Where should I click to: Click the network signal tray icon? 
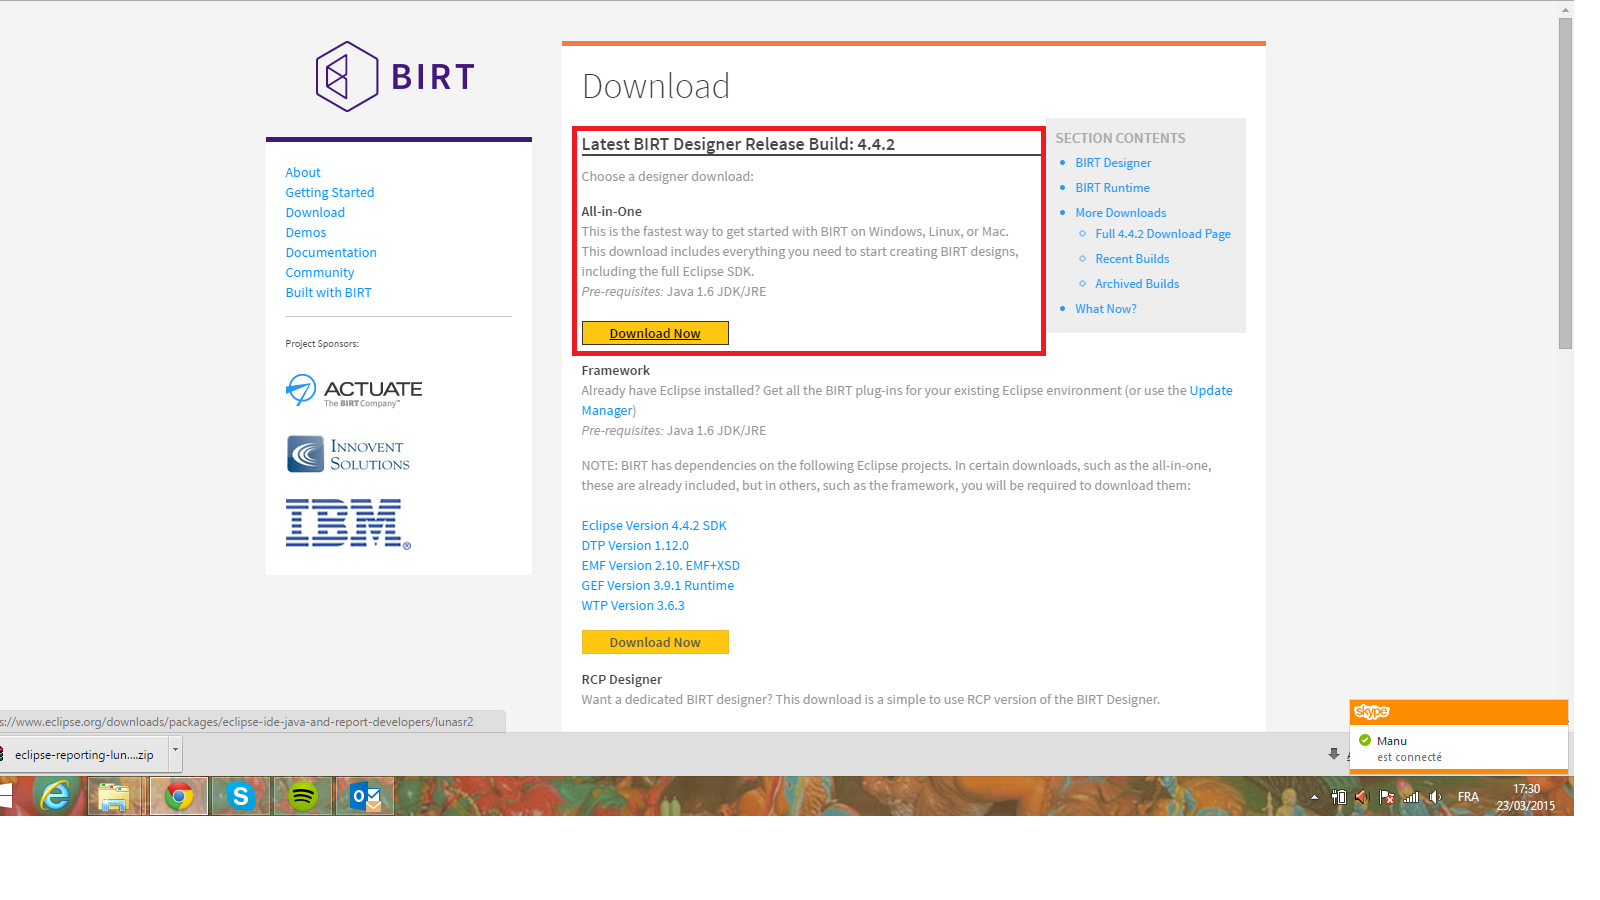pyautogui.click(x=1411, y=797)
